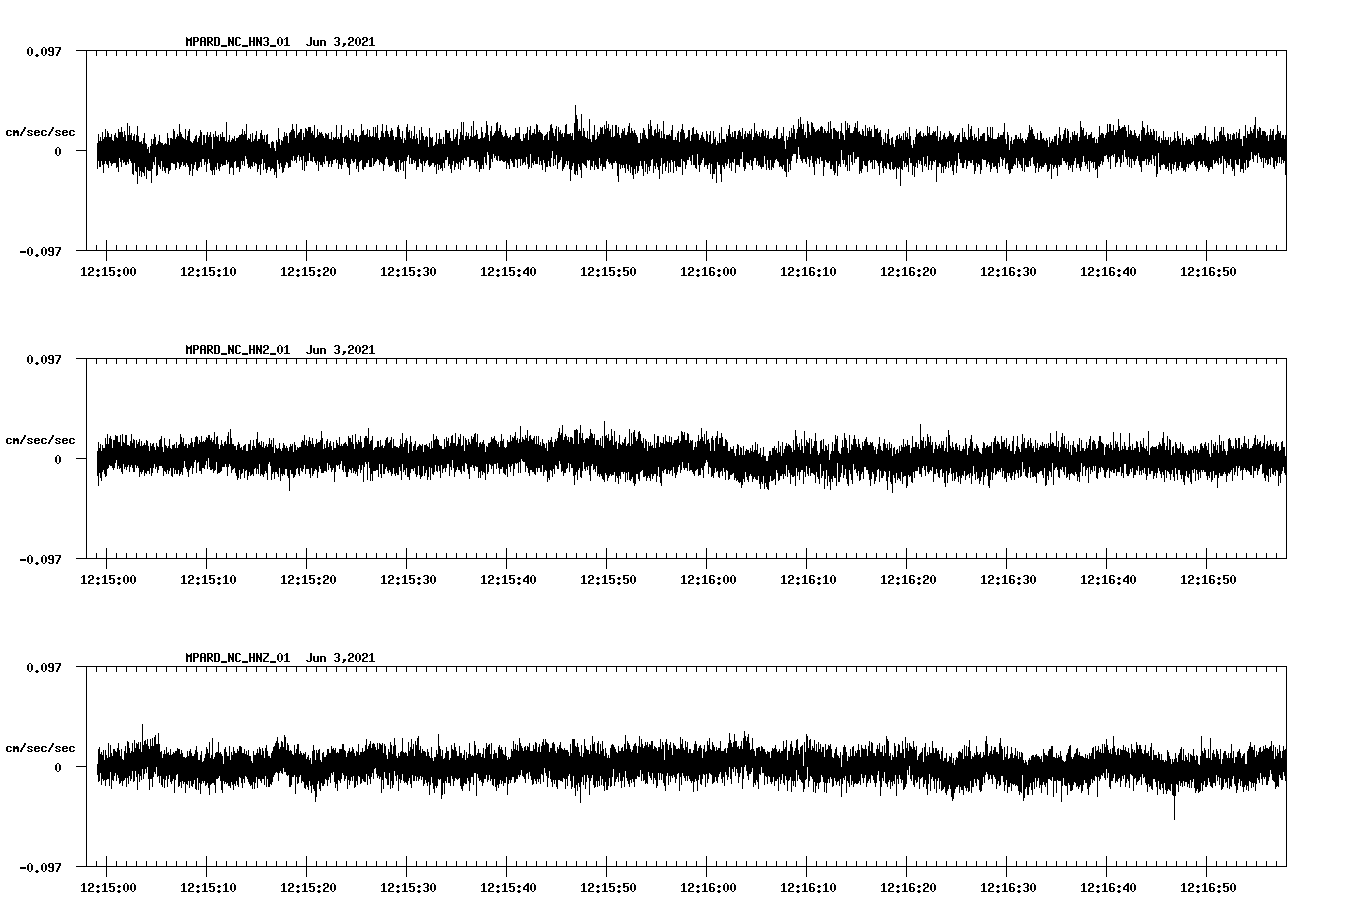
Task: Click 12:16:00 time label under HN2 plot
Action: [708, 580]
